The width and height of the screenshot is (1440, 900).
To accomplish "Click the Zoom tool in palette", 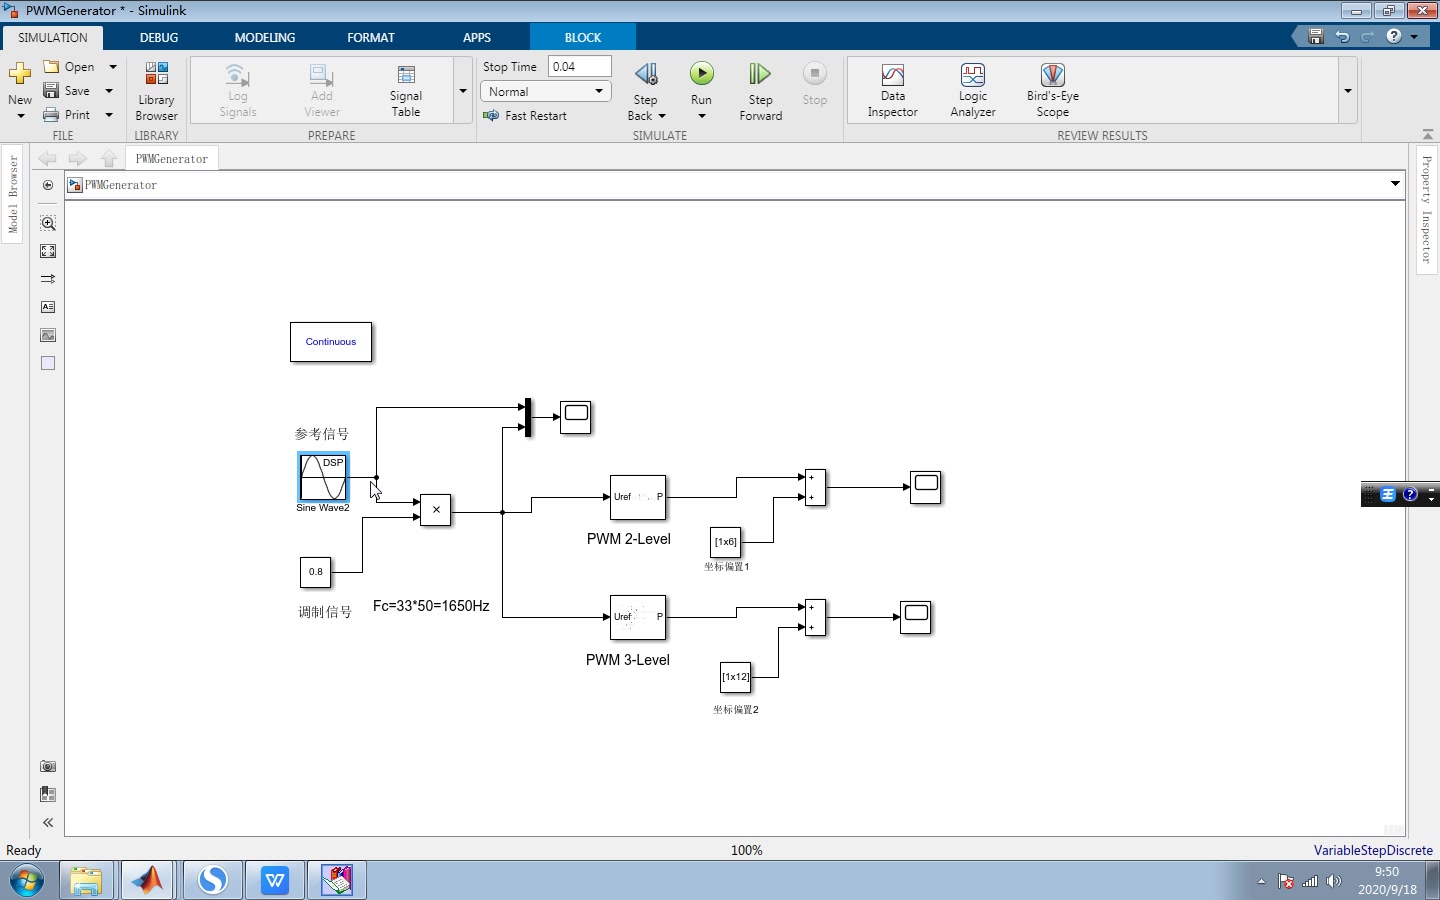I will pos(48,223).
